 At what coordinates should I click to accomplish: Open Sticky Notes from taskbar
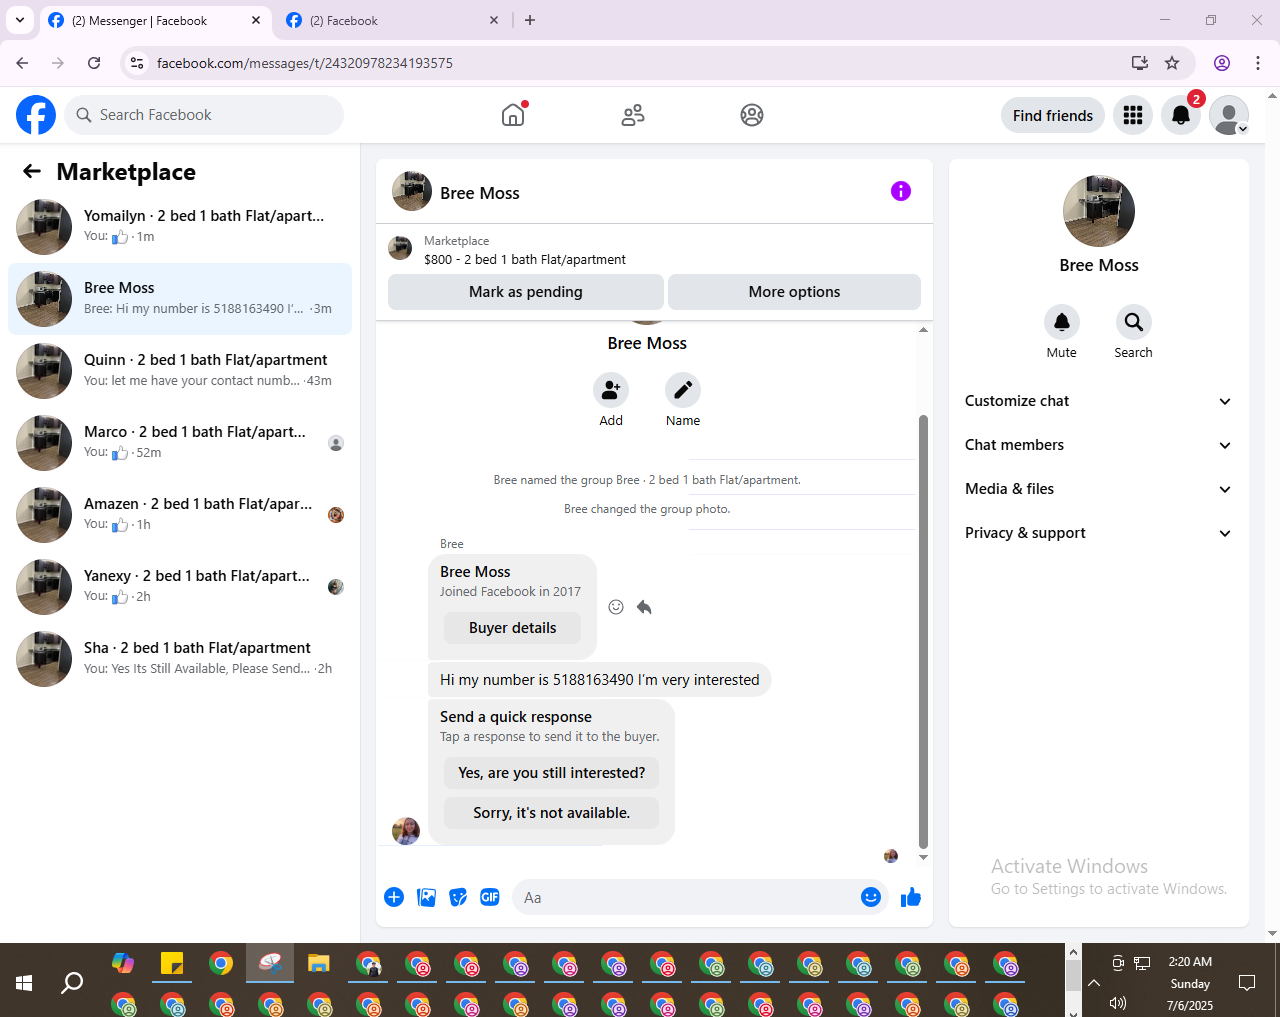click(172, 964)
